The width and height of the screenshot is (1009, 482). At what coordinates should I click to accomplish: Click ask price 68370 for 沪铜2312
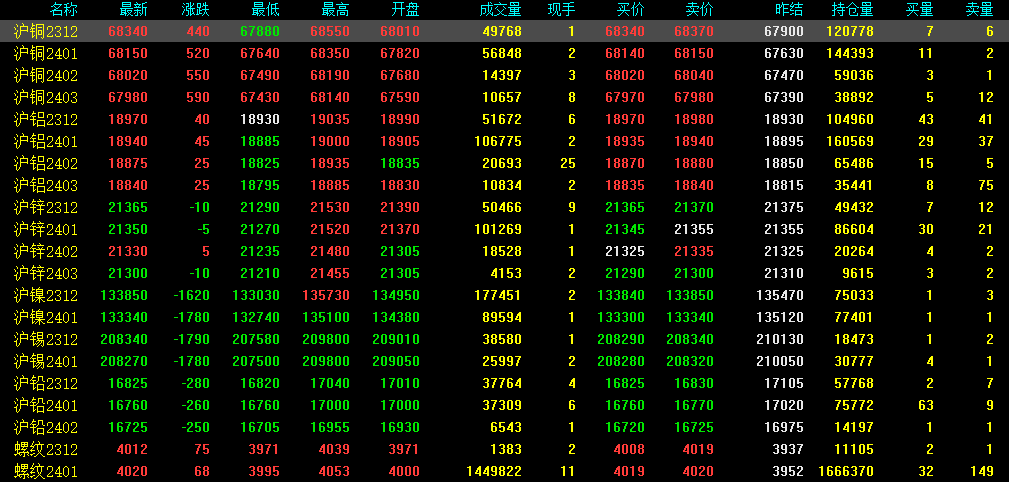point(694,32)
